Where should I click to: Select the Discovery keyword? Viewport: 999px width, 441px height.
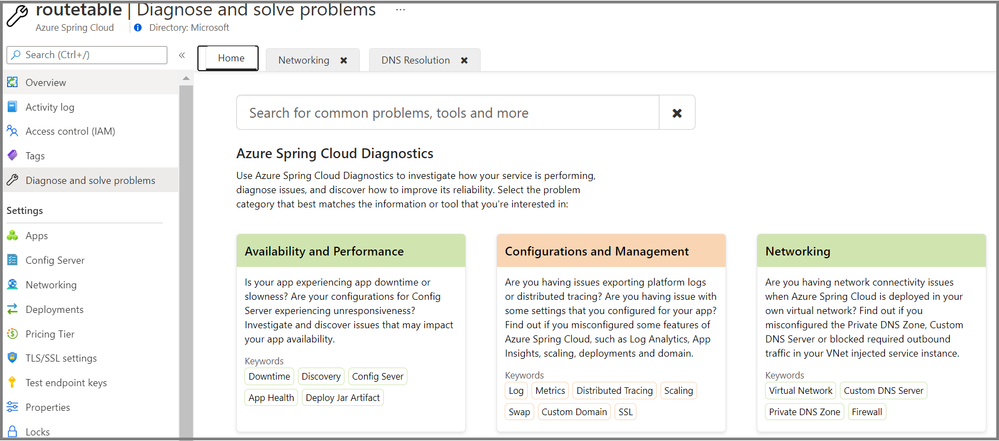click(321, 377)
